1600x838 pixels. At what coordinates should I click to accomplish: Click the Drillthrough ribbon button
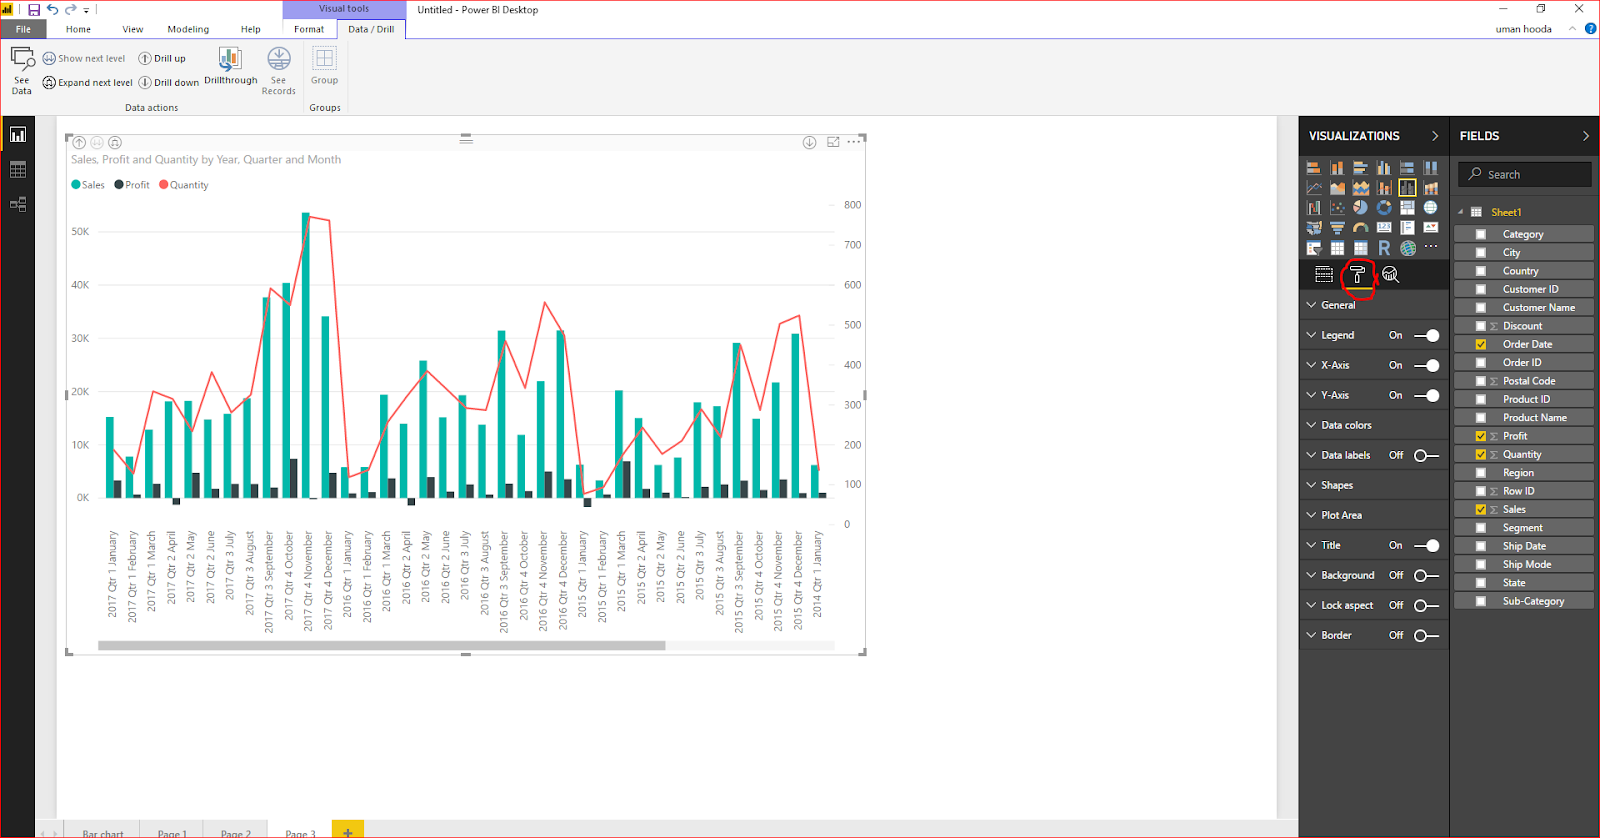click(x=230, y=66)
